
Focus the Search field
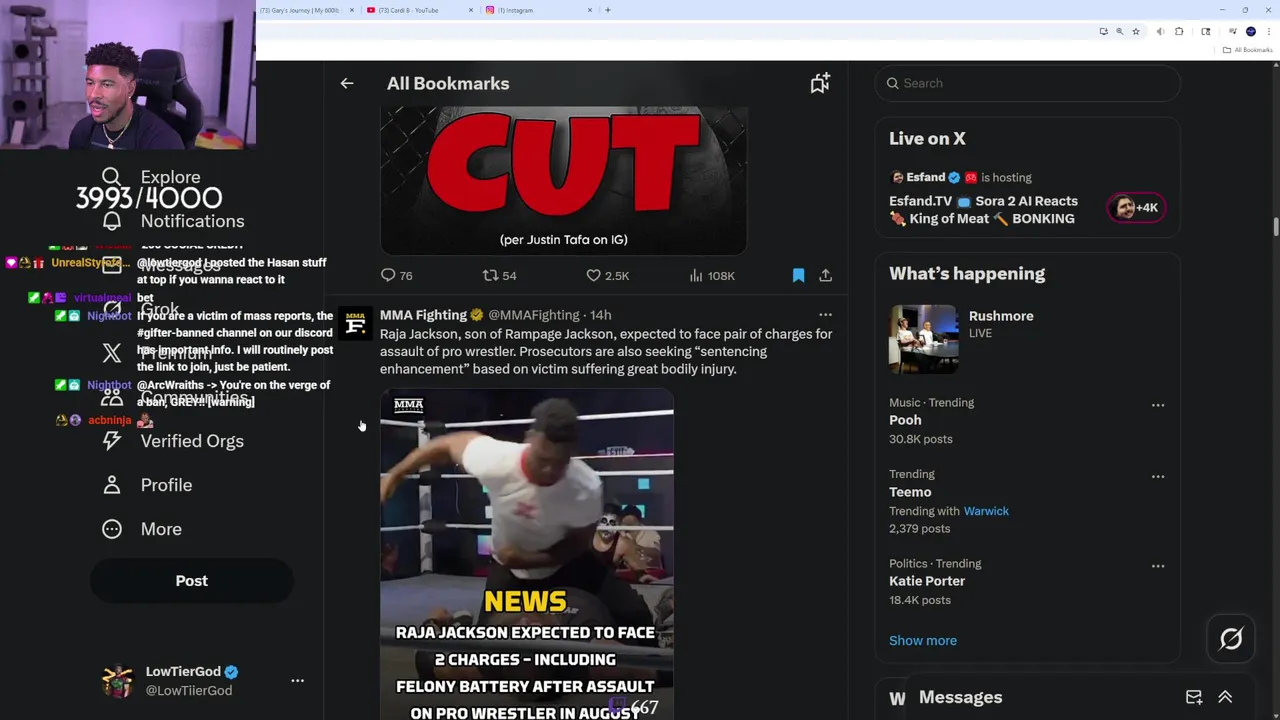pos(1028,83)
